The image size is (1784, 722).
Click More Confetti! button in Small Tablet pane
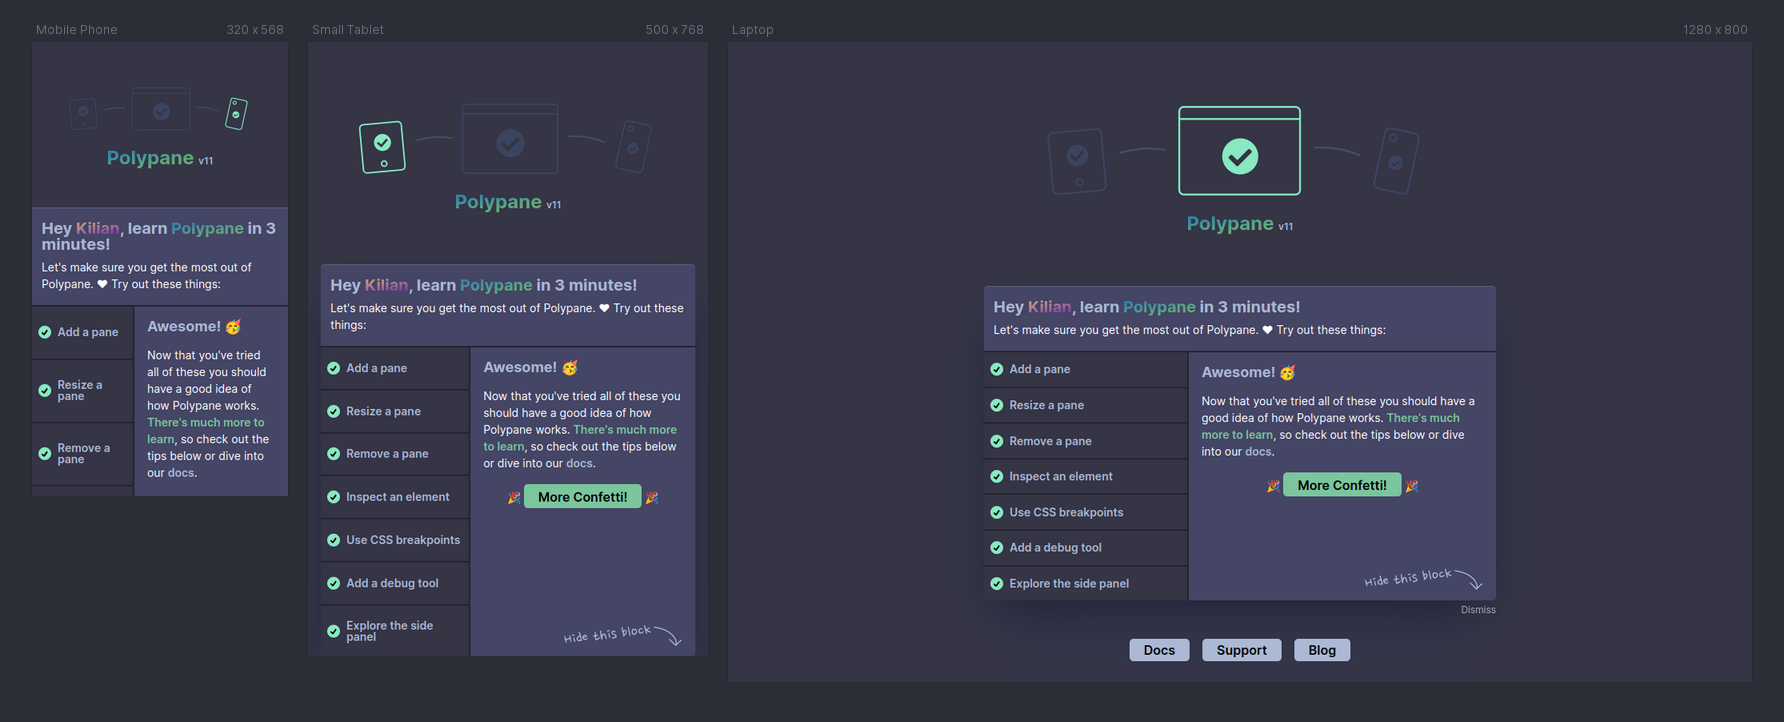pos(583,497)
